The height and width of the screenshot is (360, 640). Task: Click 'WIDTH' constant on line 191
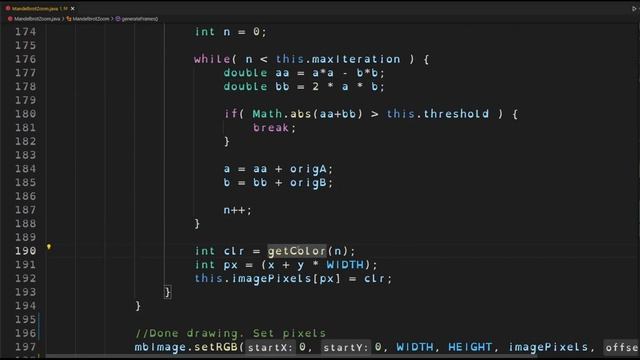tap(345, 265)
